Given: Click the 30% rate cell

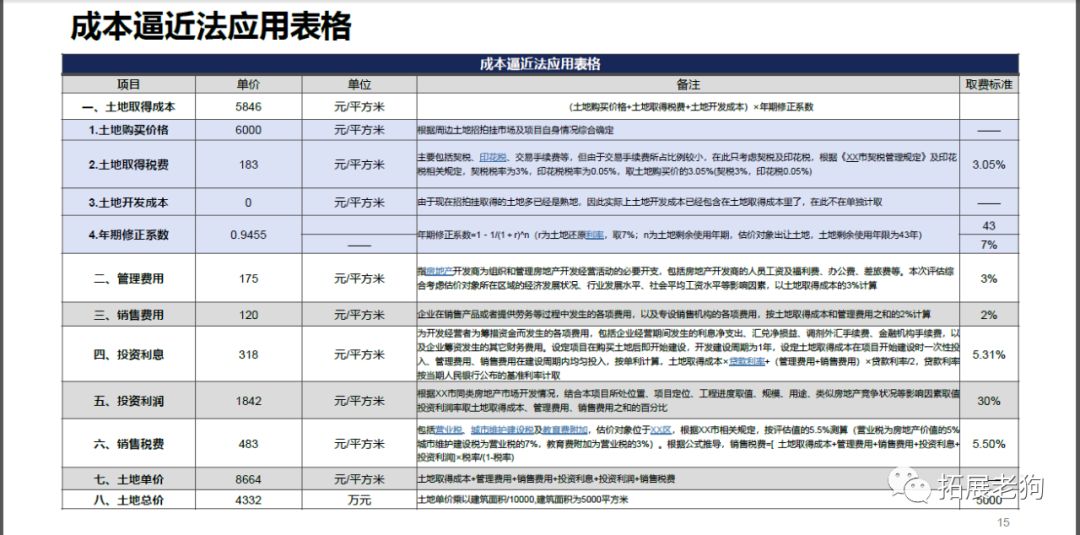Looking at the screenshot, I should [x=988, y=401].
